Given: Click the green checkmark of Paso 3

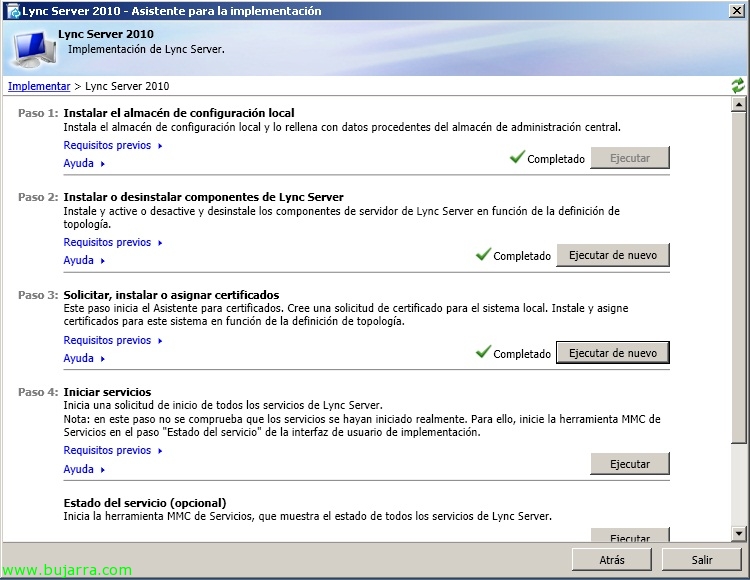Looking at the screenshot, I should coord(483,352).
